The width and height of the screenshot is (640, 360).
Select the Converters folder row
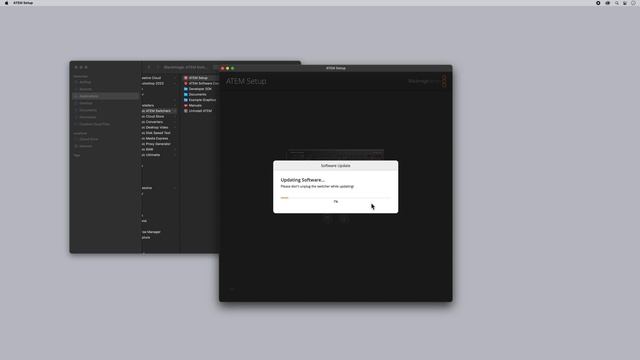point(159,122)
